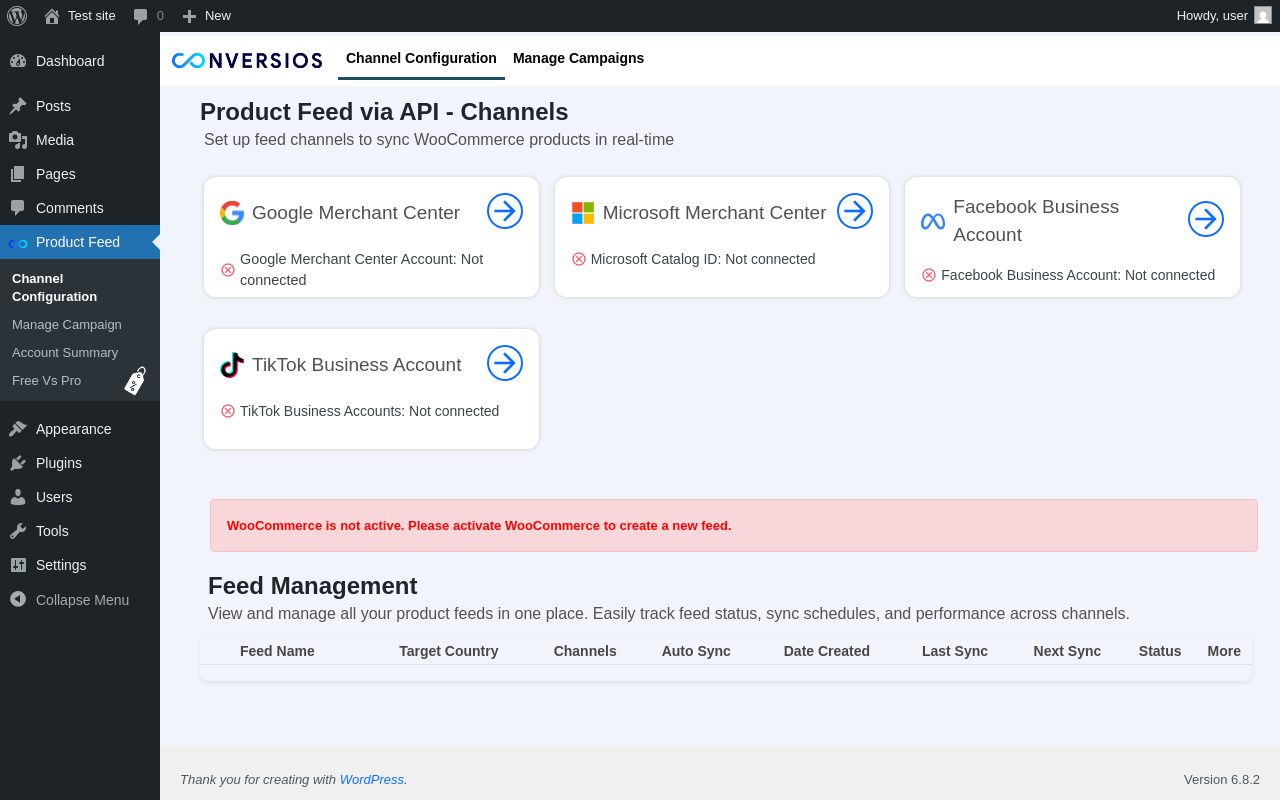Open the Appearance menu

click(x=73, y=429)
